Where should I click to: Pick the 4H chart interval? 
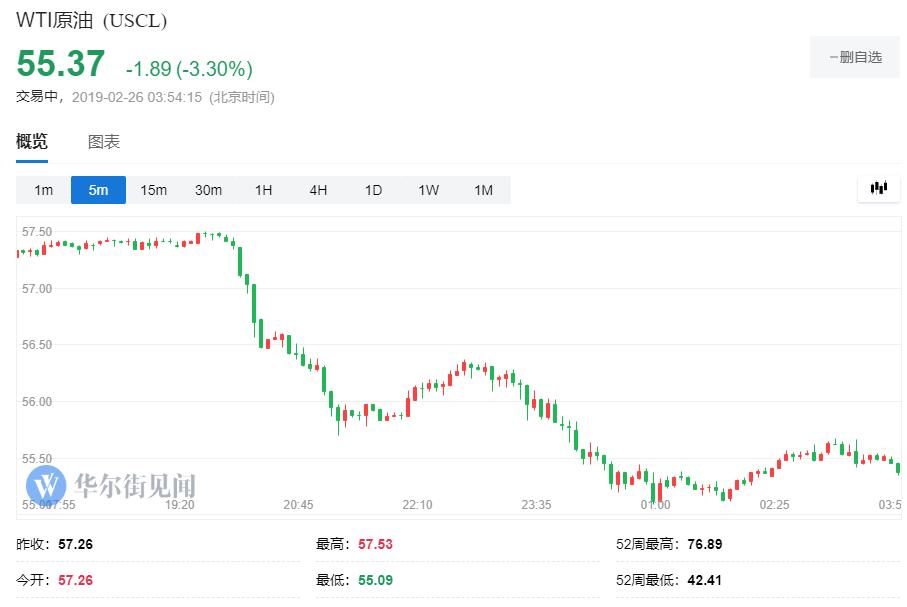click(318, 190)
